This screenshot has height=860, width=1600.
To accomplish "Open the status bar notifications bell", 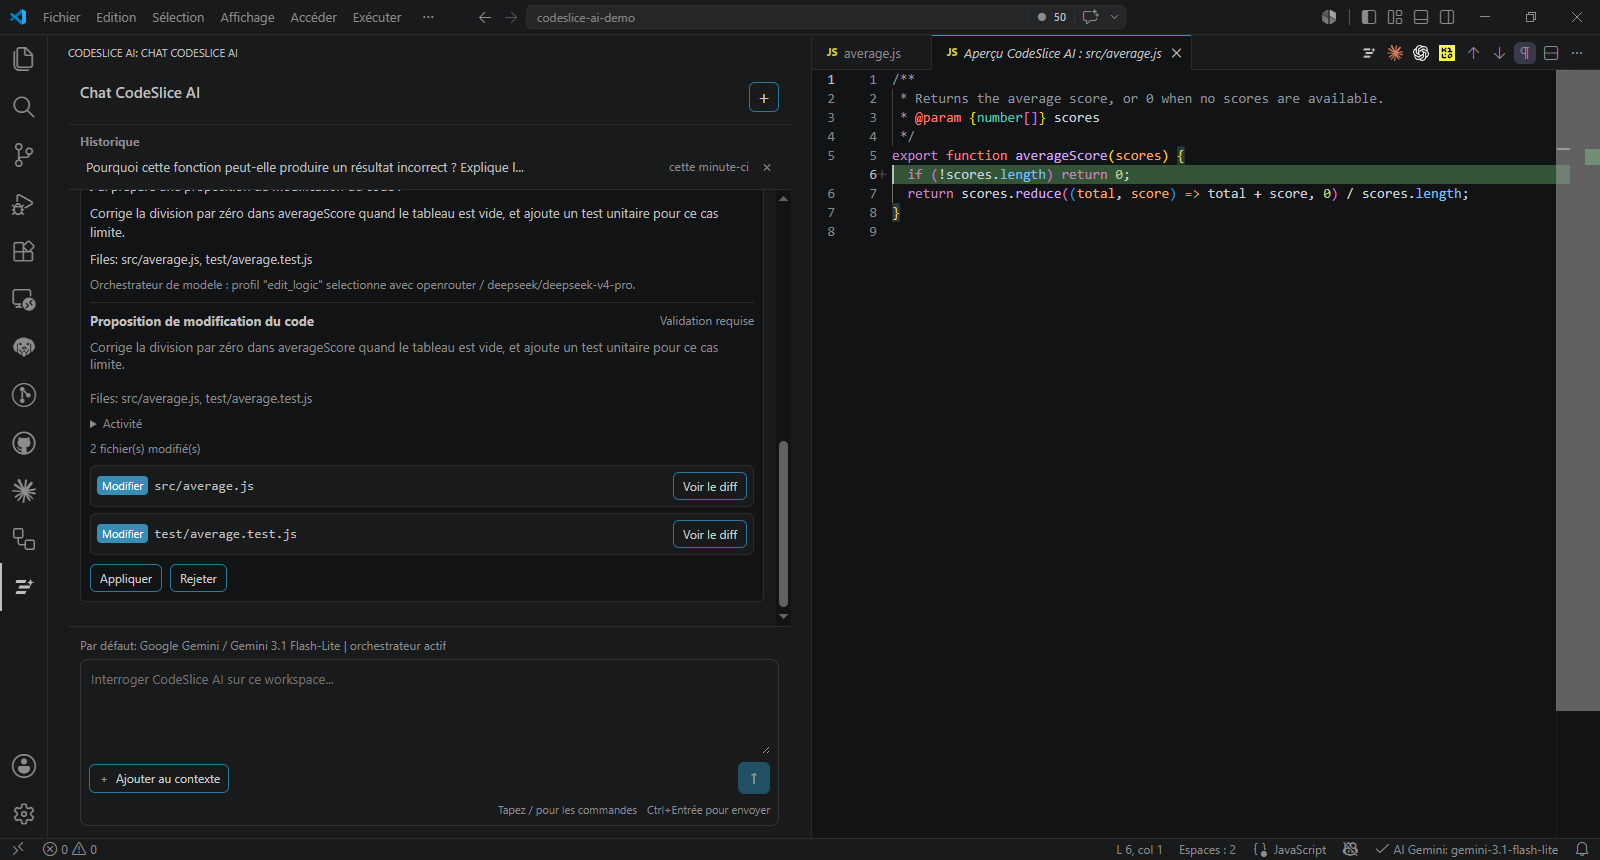I will click(x=1582, y=849).
